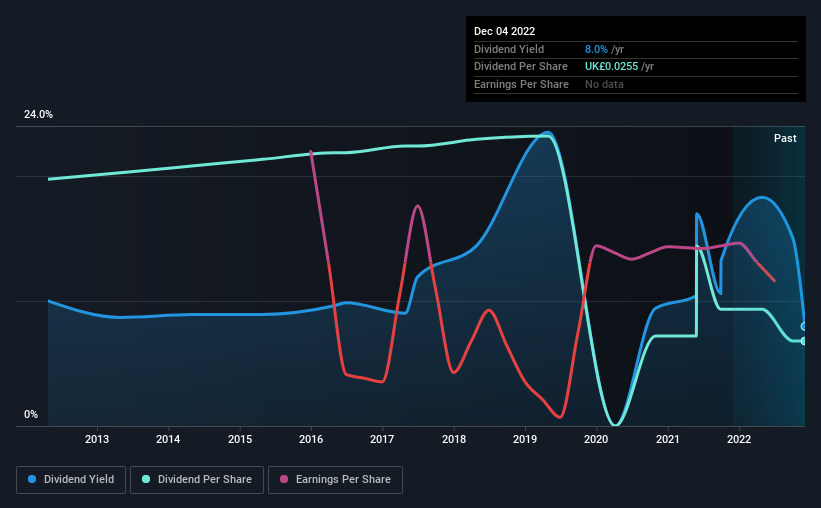Viewport: 821px width, 508px height.
Task: Toggle the Dividend Per Share legend button
Action: (x=197, y=480)
